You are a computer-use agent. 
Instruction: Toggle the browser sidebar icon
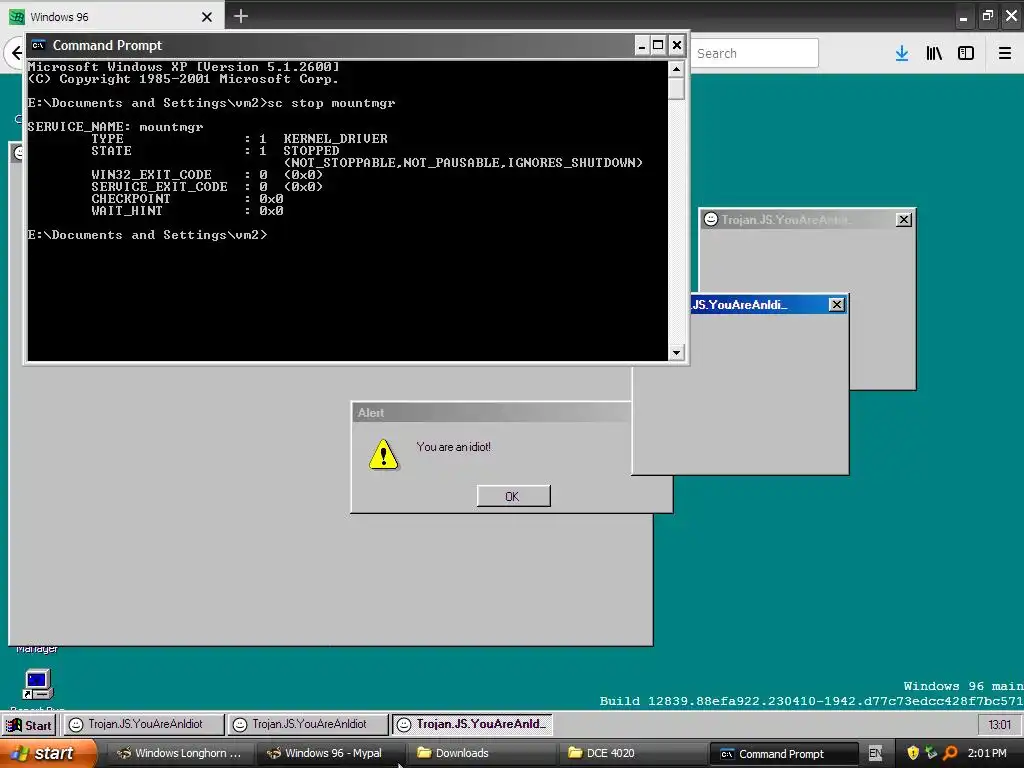point(966,54)
